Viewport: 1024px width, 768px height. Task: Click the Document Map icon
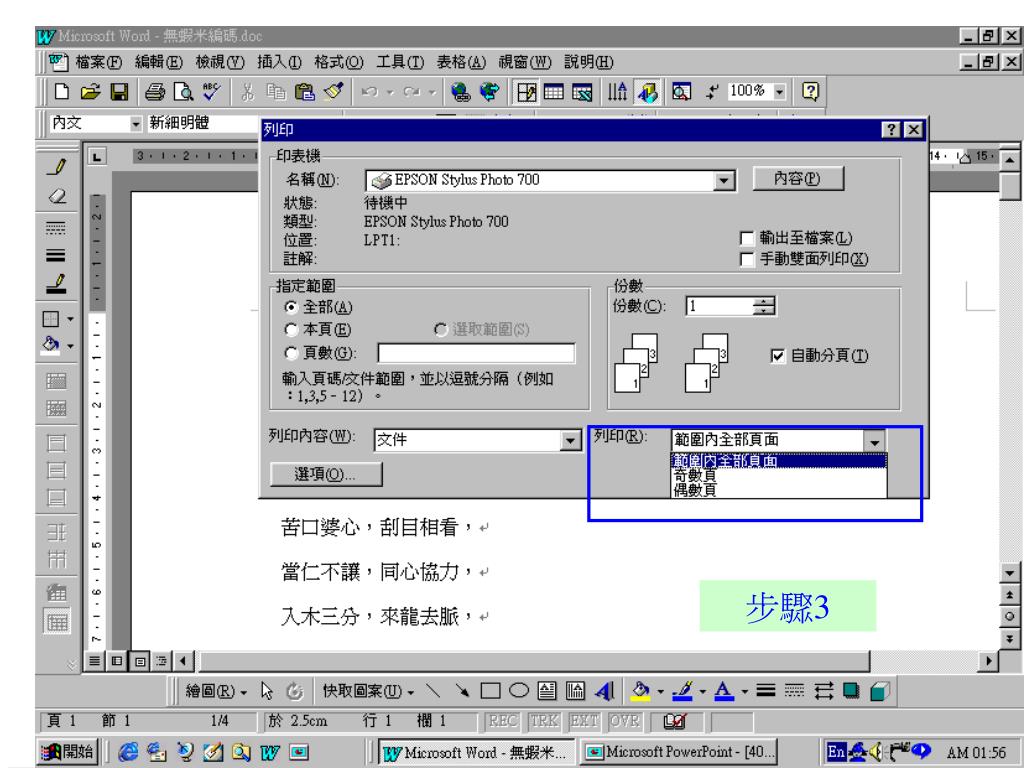tap(681, 92)
